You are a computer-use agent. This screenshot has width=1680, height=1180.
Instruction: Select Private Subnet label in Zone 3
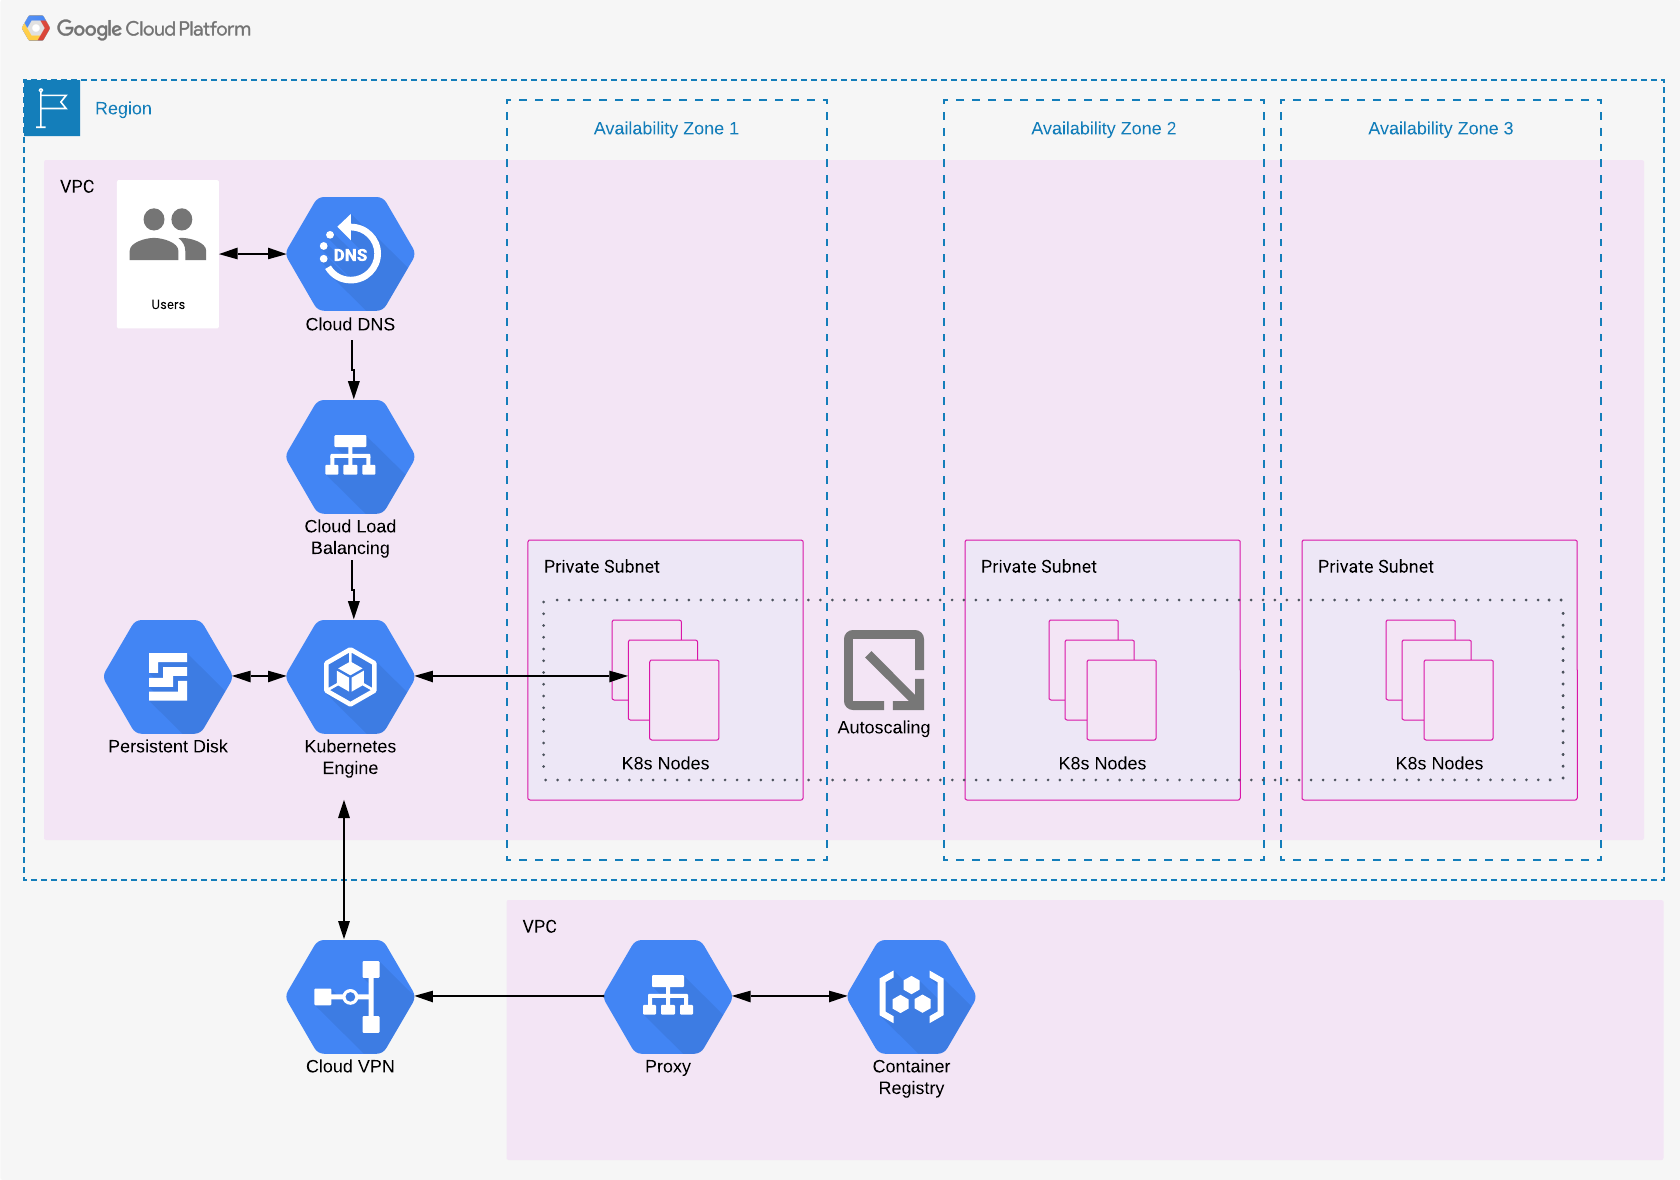coord(1376,566)
